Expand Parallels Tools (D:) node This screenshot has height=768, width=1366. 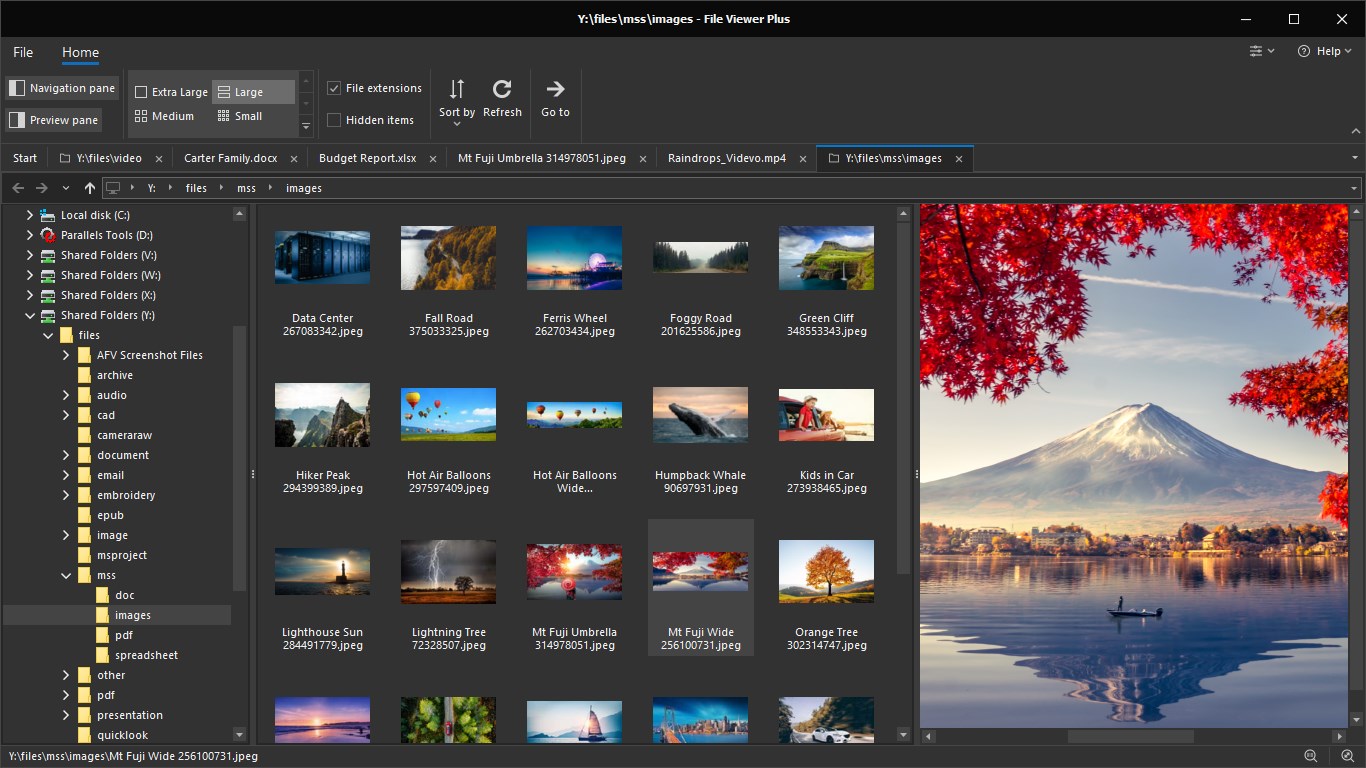[30, 235]
